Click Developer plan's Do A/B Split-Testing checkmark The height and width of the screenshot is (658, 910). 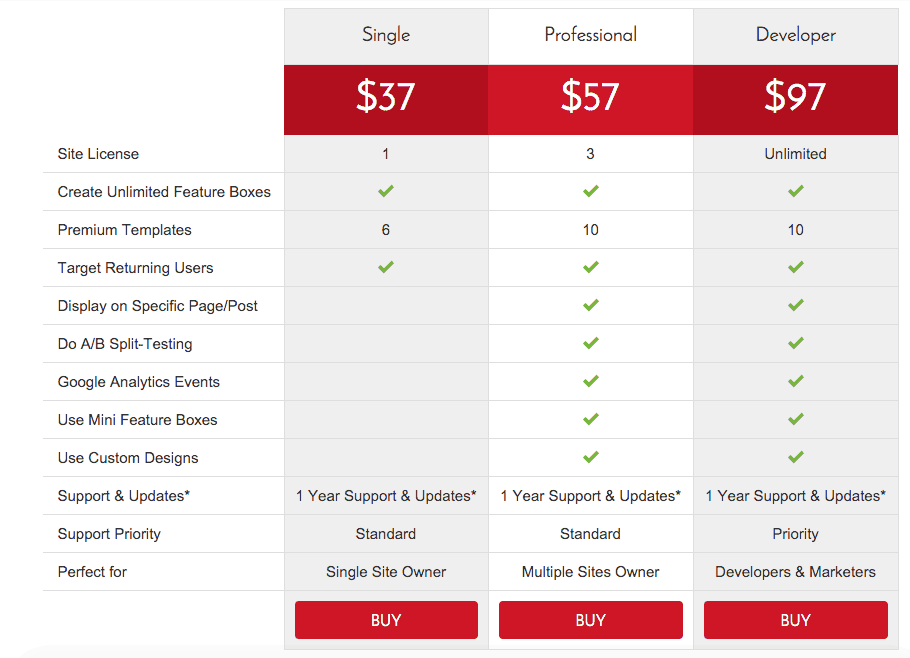pyautogui.click(x=796, y=343)
